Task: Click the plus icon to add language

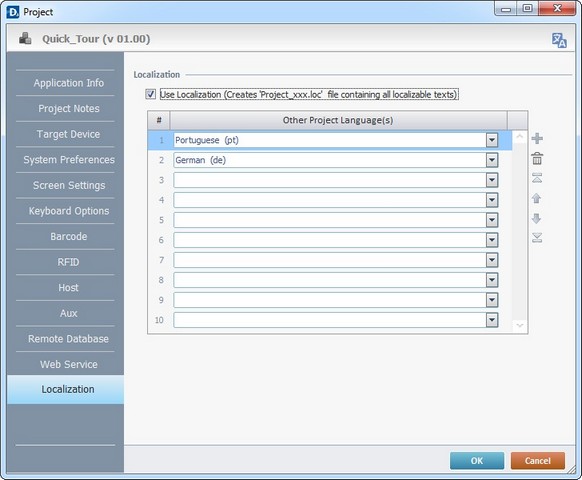Action: 537,138
